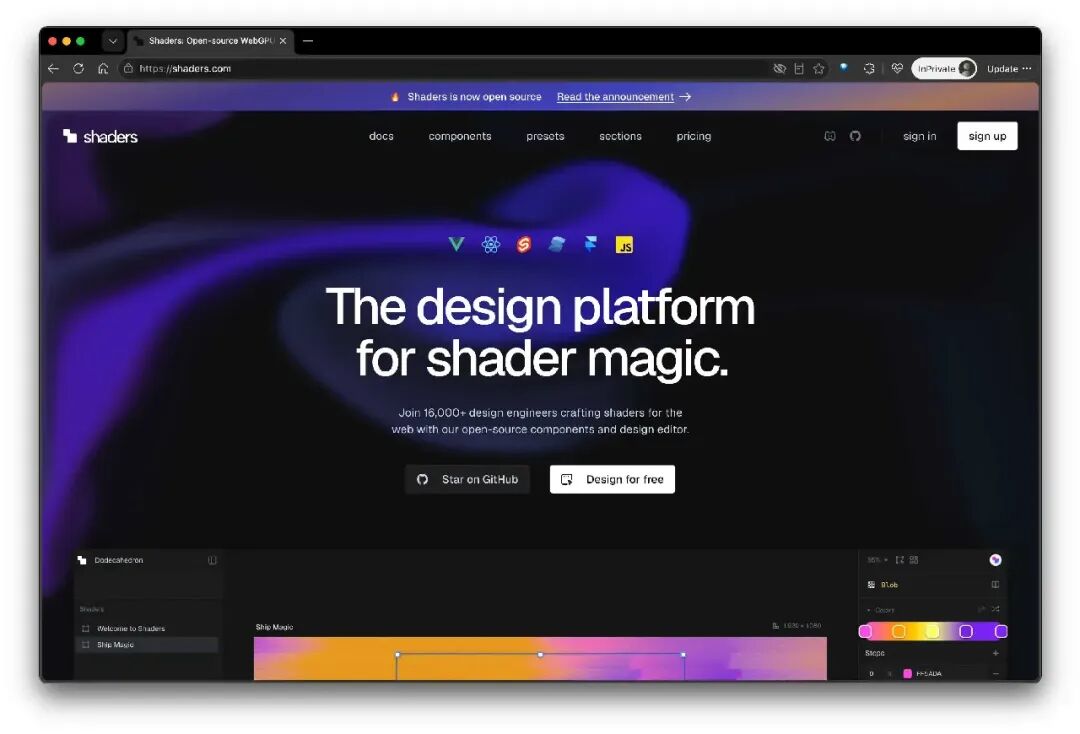Click the crossed-out eye tracking prevention icon
The image size is (1080, 734).
click(x=779, y=69)
